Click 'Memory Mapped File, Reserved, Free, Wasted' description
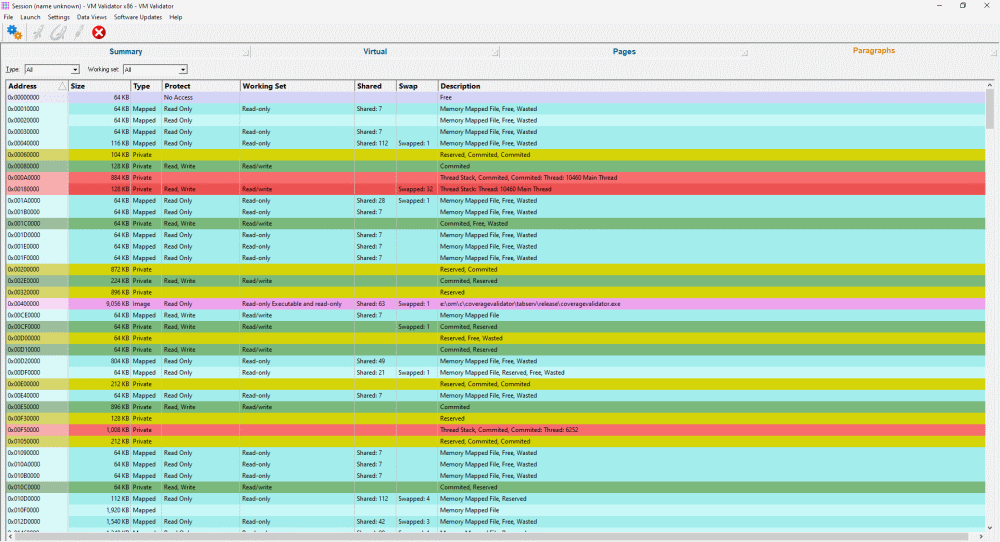Viewport: 1000px width, 542px height. coord(502,373)
